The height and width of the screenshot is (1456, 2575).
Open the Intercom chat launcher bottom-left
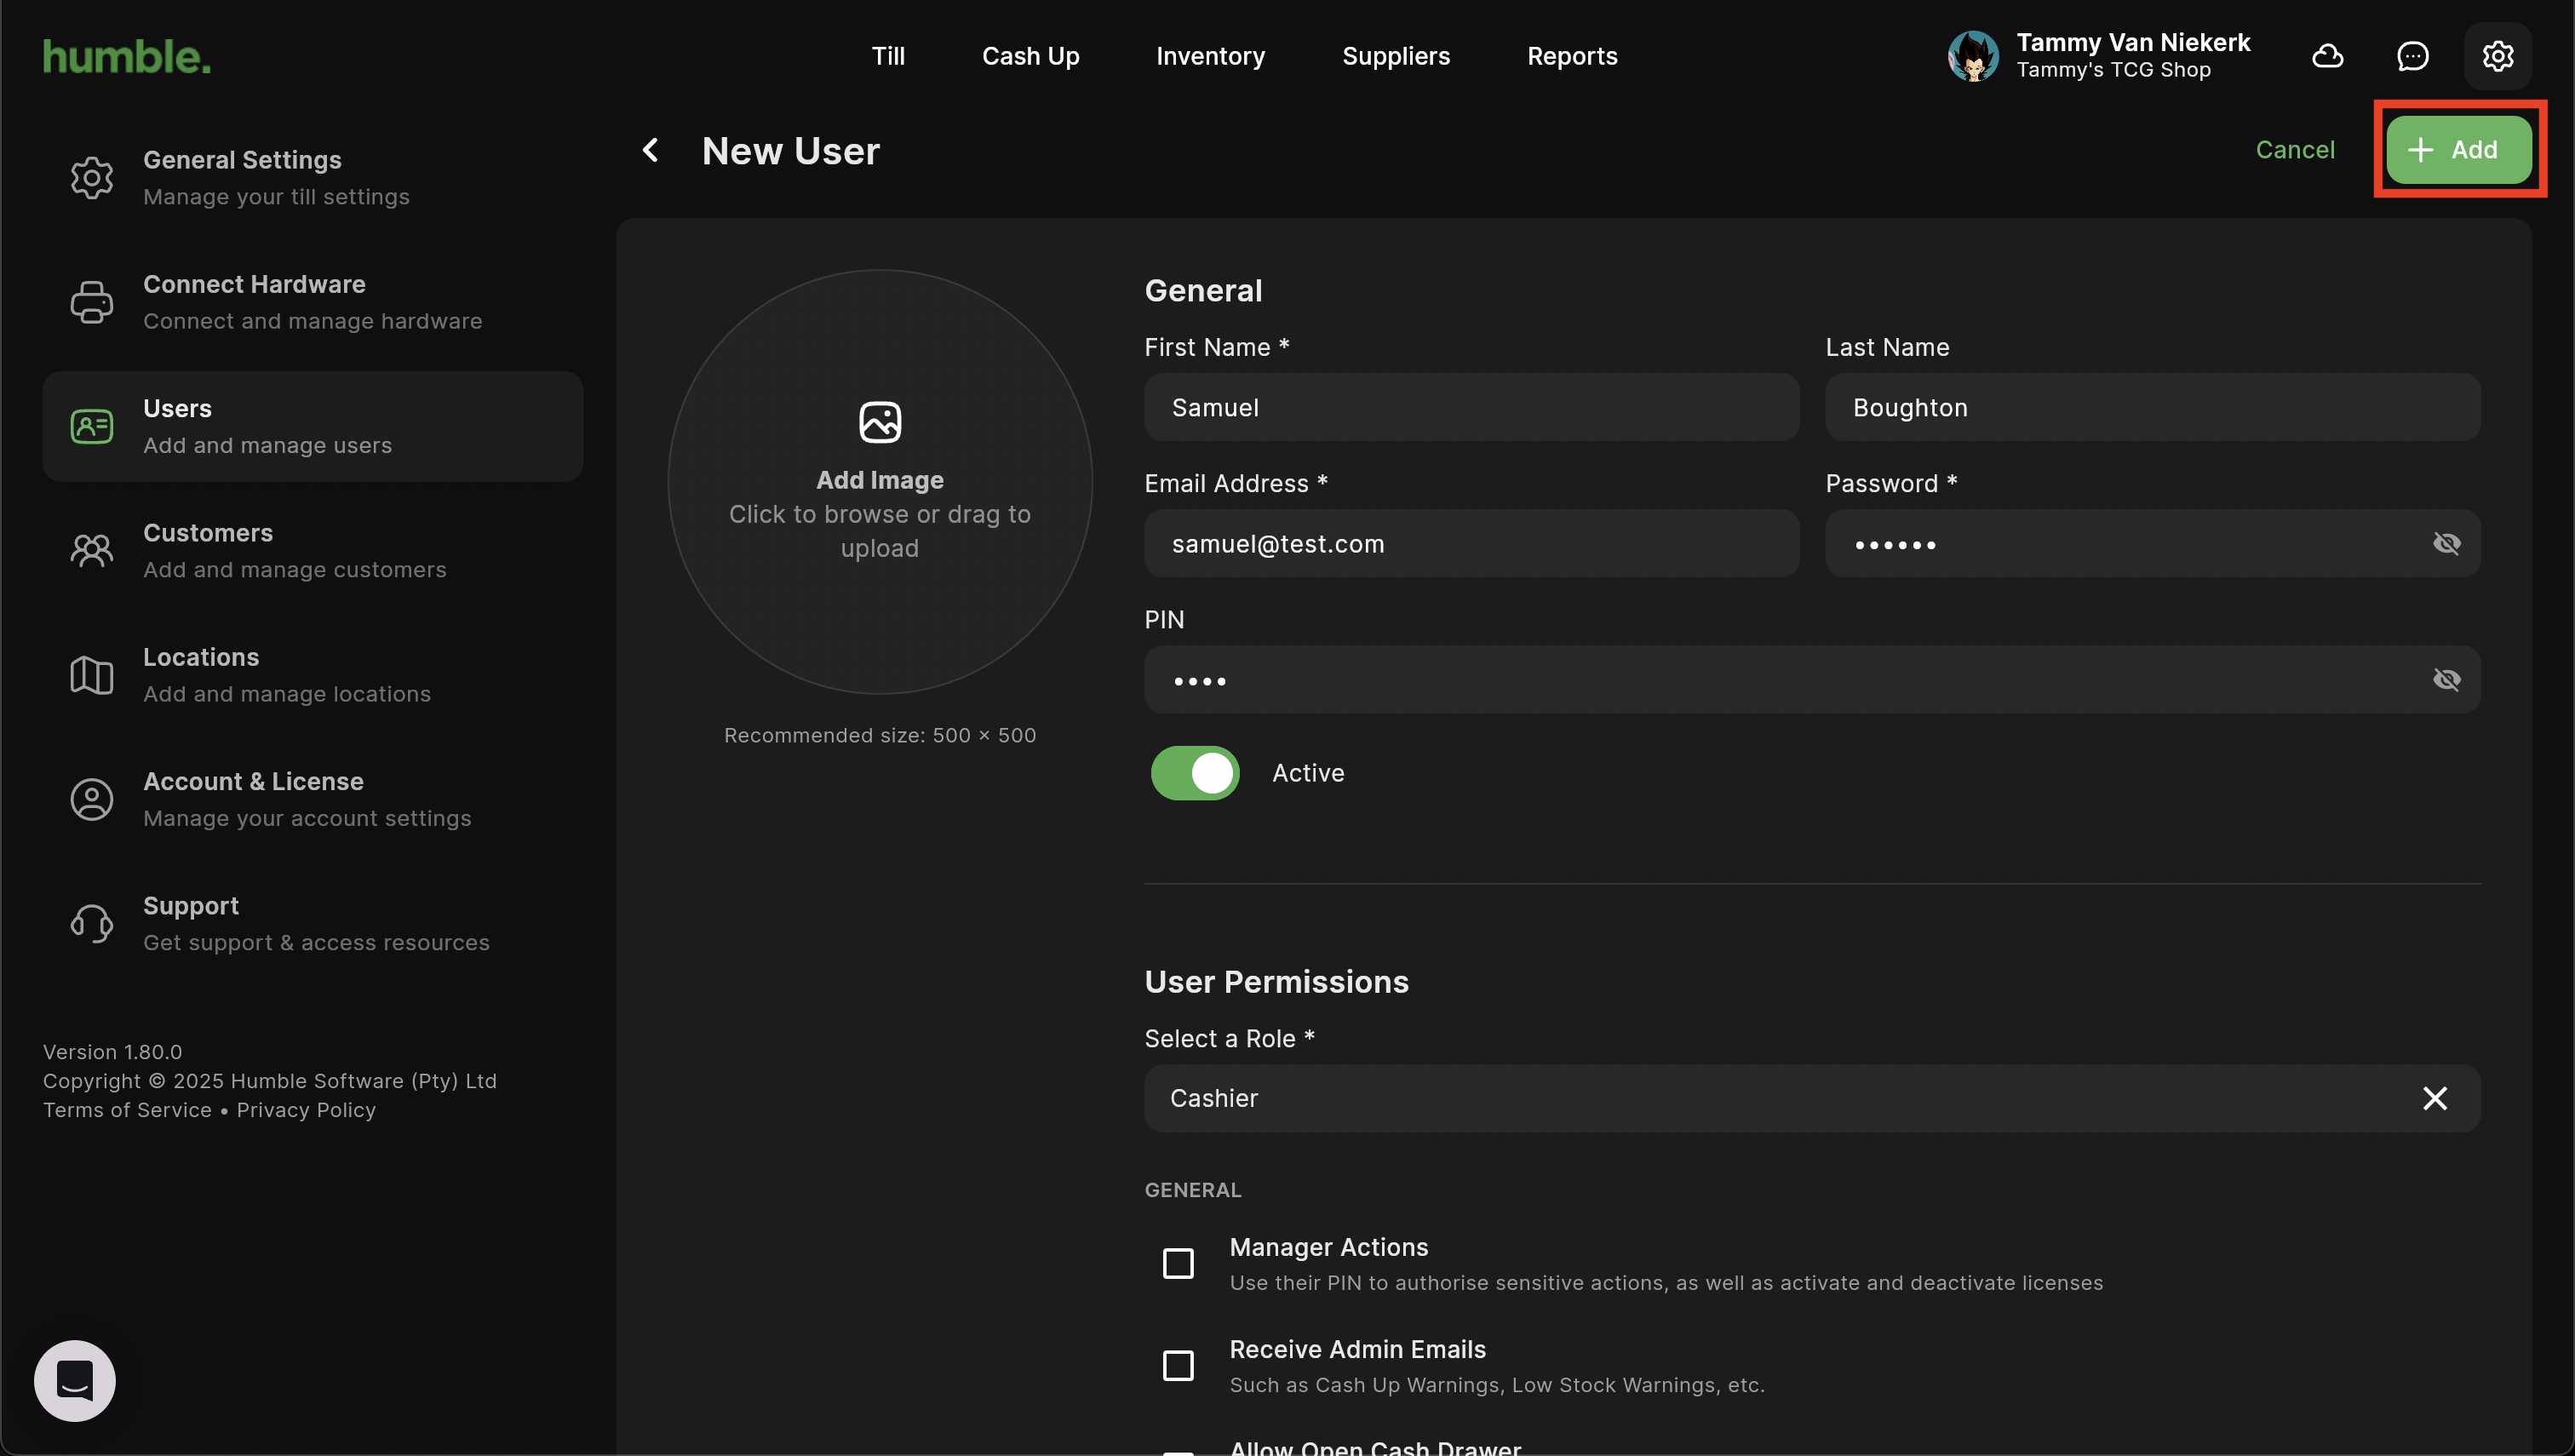point(75,1380)
